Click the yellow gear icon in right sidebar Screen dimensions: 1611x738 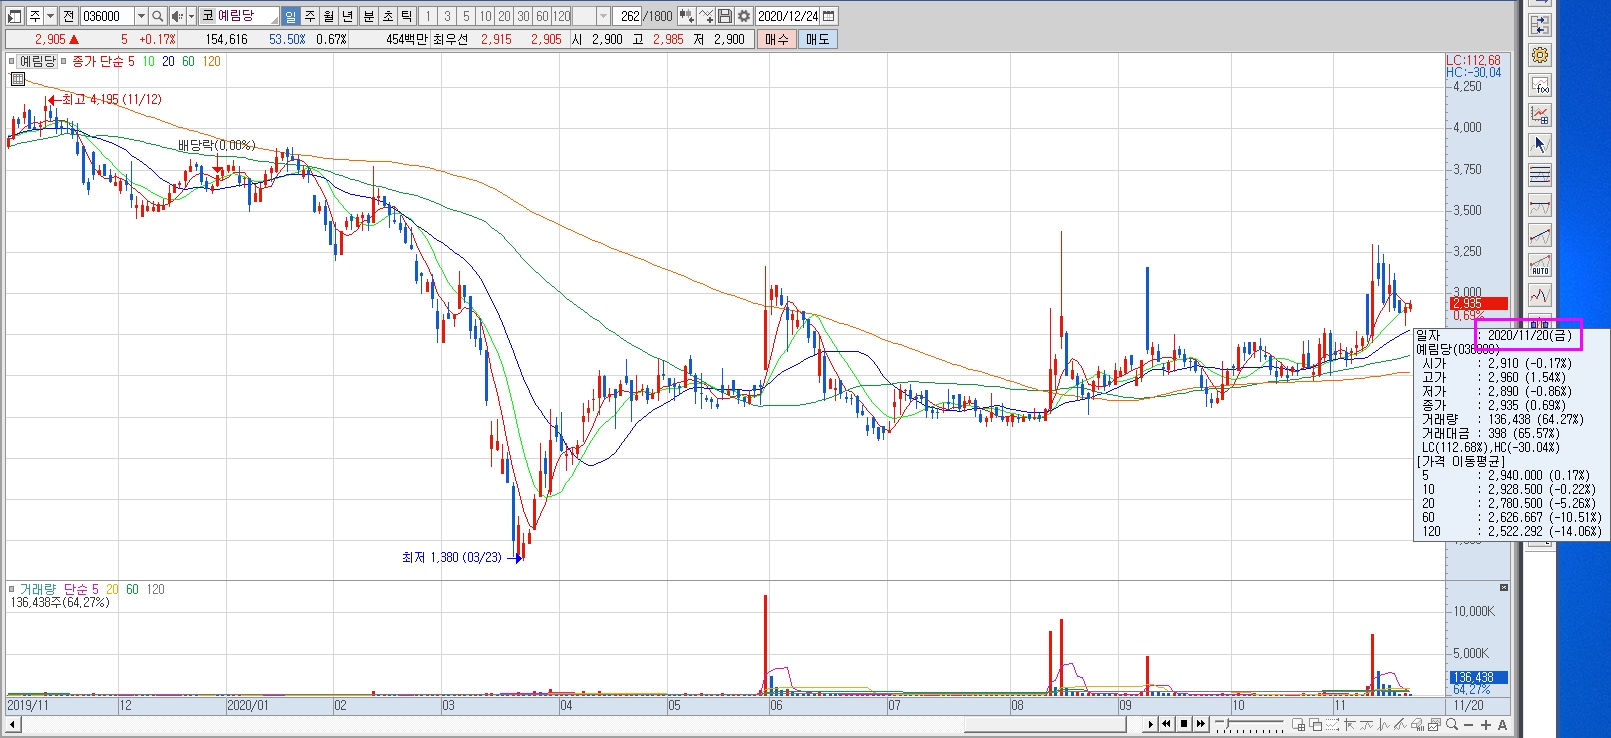(1540, 55)
